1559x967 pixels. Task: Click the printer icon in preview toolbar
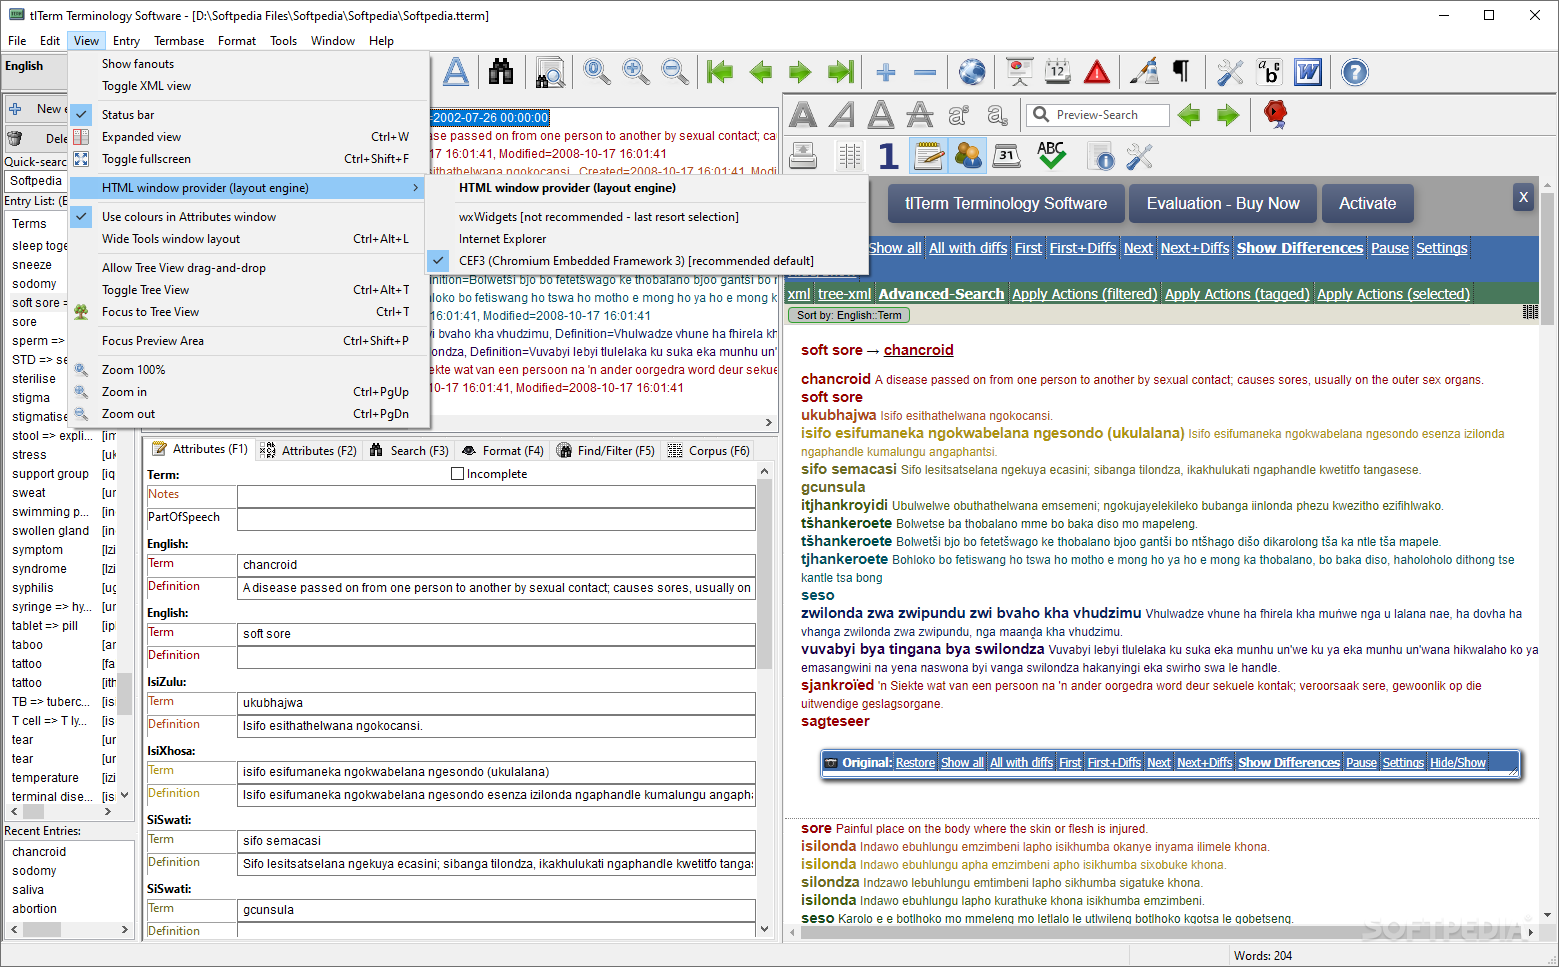click(803, 155)
